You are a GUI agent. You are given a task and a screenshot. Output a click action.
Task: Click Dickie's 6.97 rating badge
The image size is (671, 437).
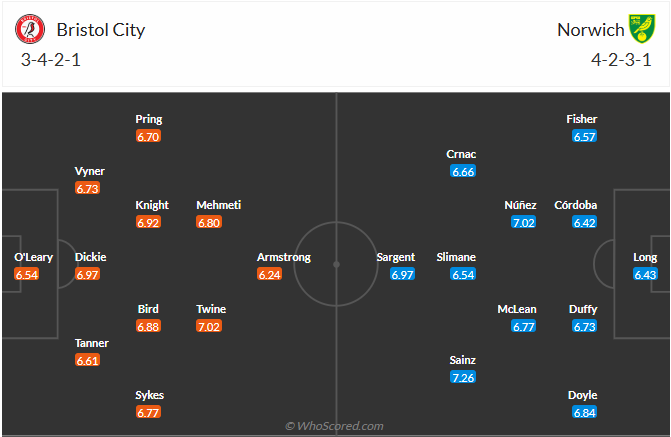90,274
